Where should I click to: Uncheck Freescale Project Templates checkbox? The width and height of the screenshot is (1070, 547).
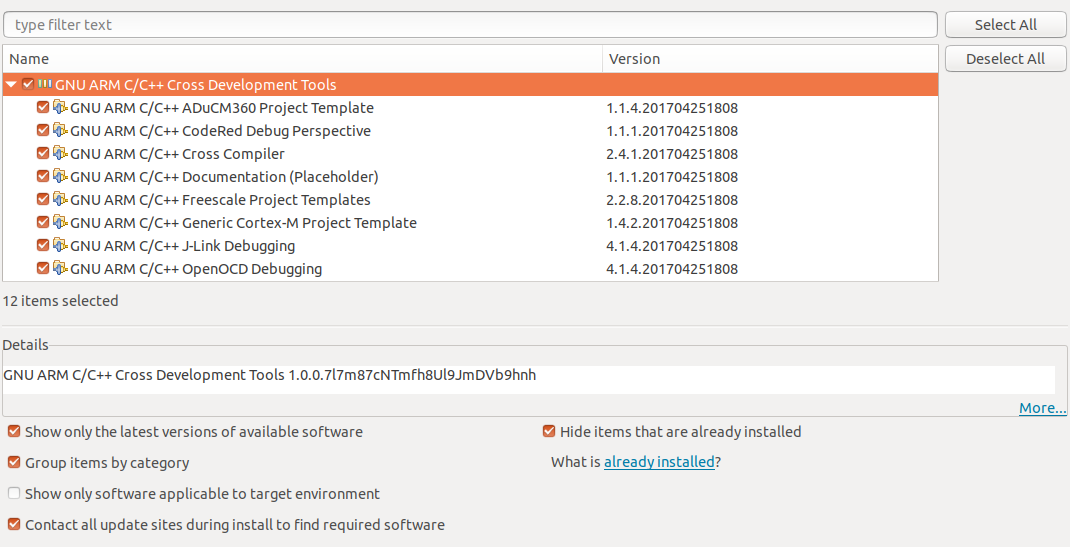pos(43,199)
